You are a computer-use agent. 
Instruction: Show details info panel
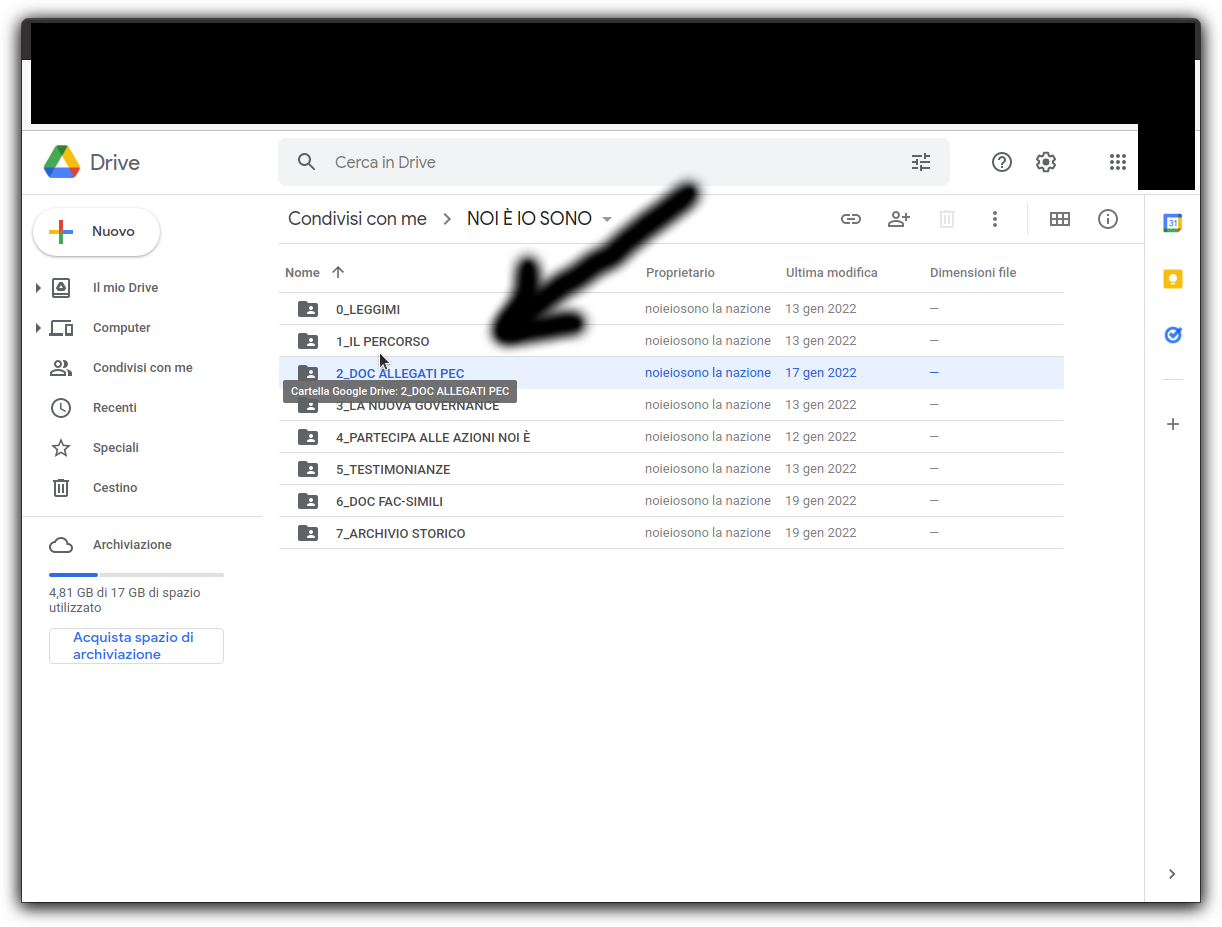coord(1107,219)
